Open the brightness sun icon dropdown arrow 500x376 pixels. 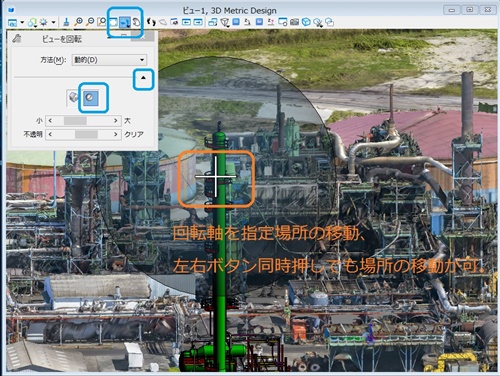tap(53, 22)
